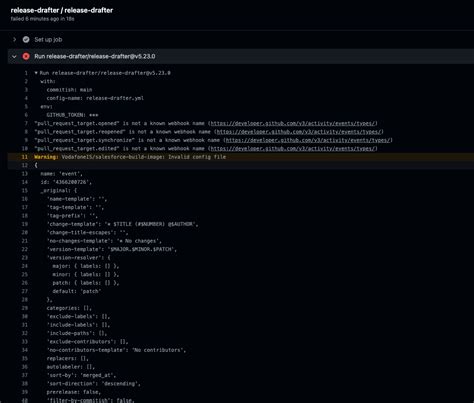This screenshot has height=403, width=474.
Task: Expand the Set up job step
Action: [14, 39]
